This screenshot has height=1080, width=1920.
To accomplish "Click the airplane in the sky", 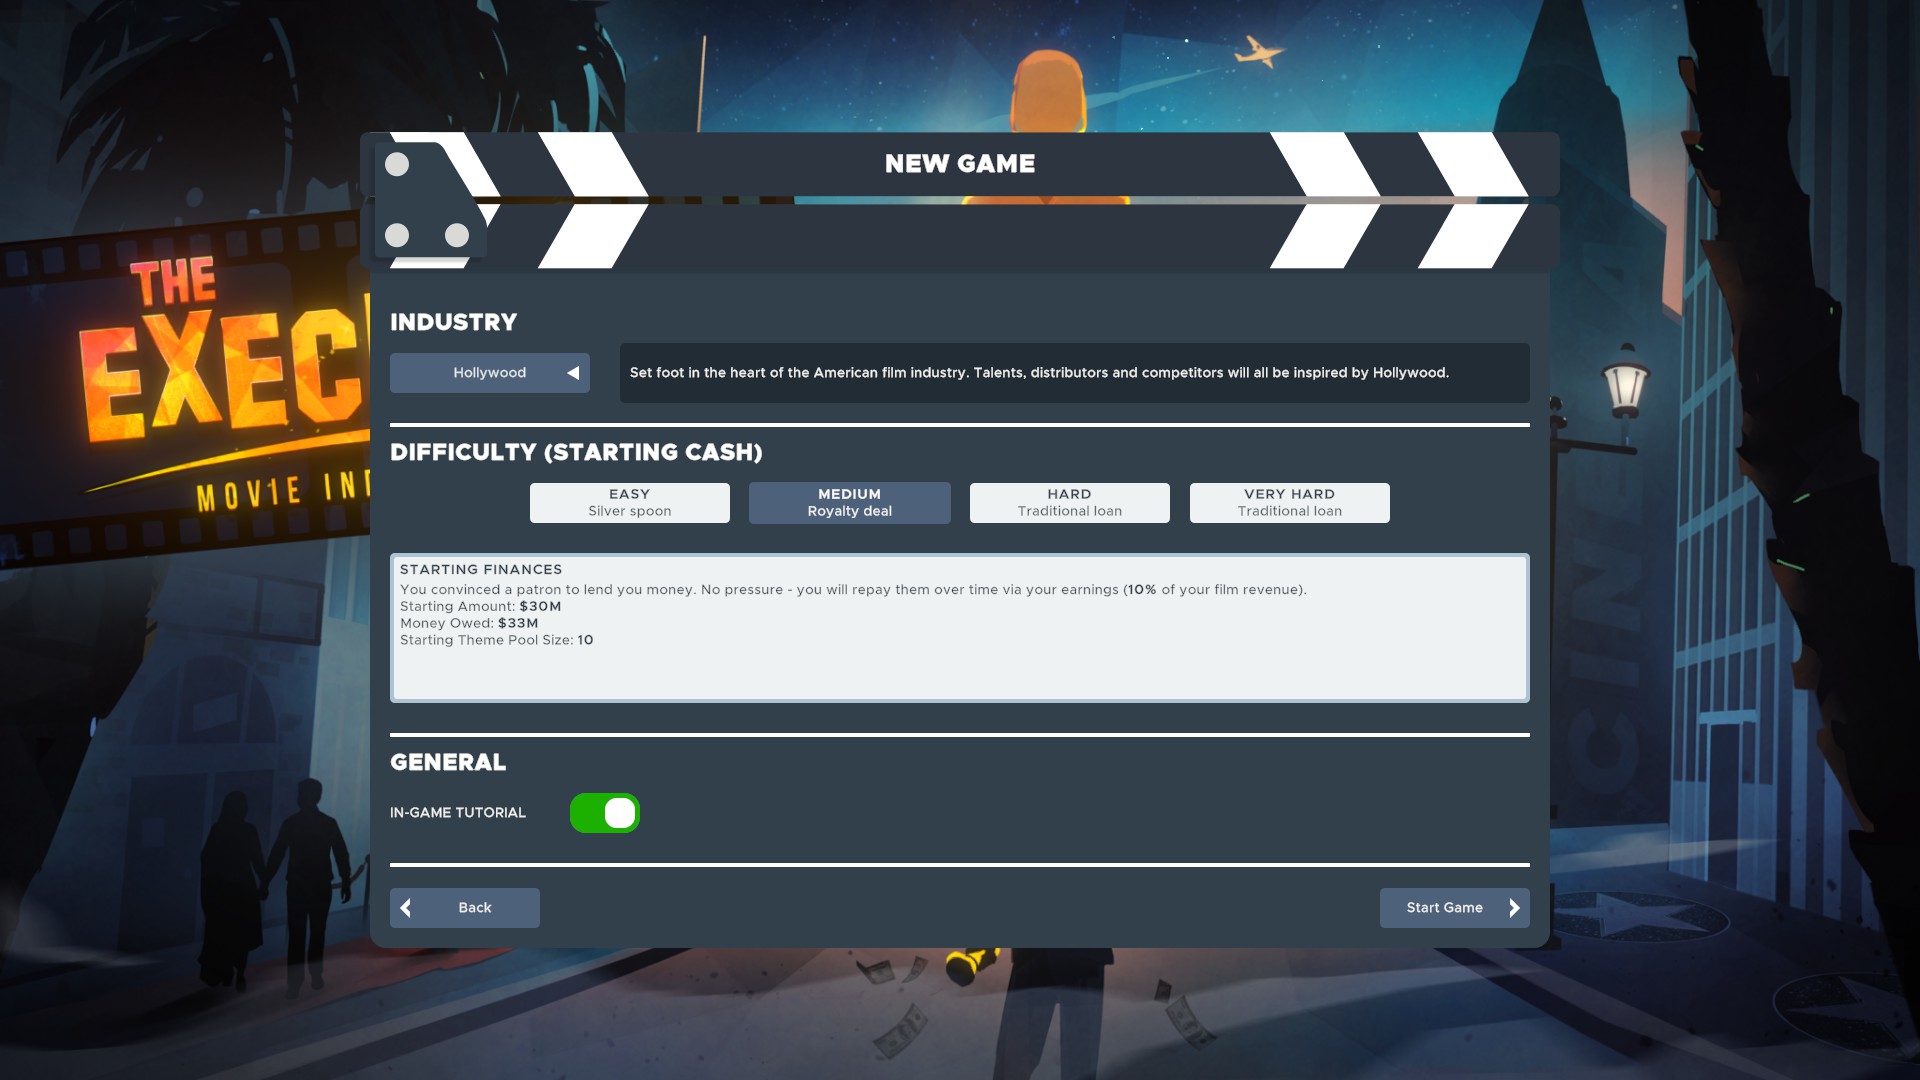I will click(1258, 51).
